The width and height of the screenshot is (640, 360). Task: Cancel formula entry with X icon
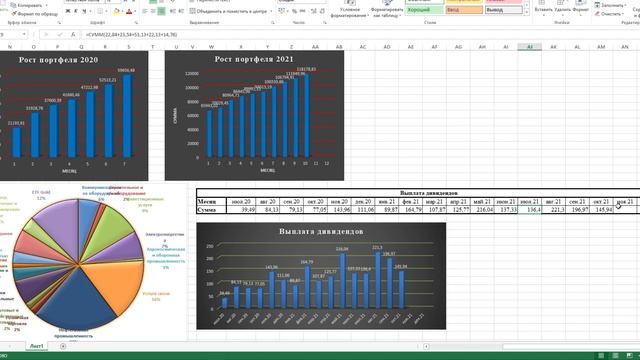point(46,35)
